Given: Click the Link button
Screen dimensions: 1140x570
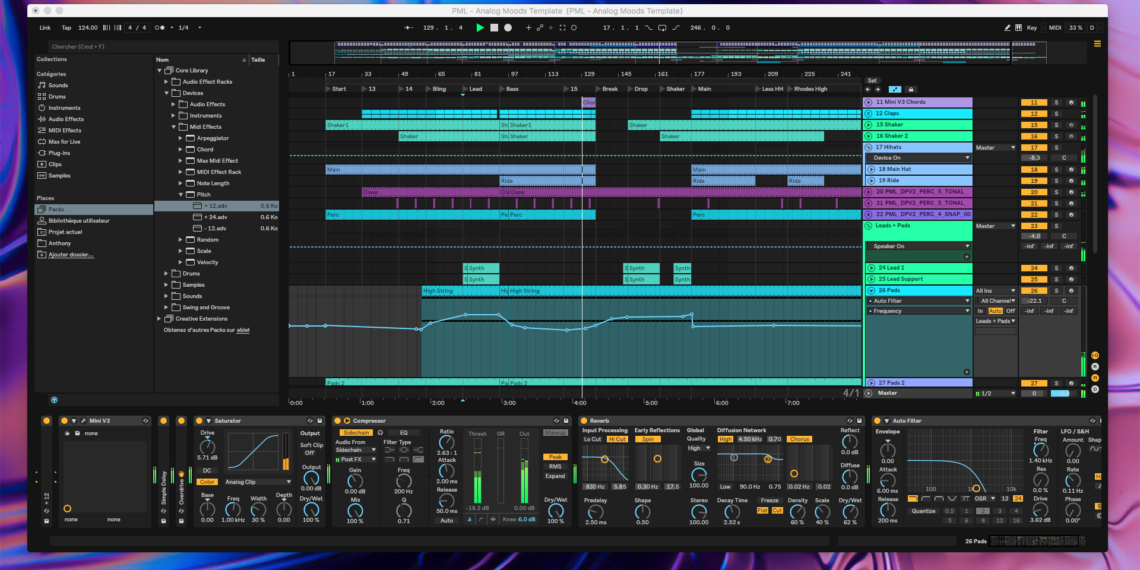Looking at the screenshot, I should click(x=45, y=28).
